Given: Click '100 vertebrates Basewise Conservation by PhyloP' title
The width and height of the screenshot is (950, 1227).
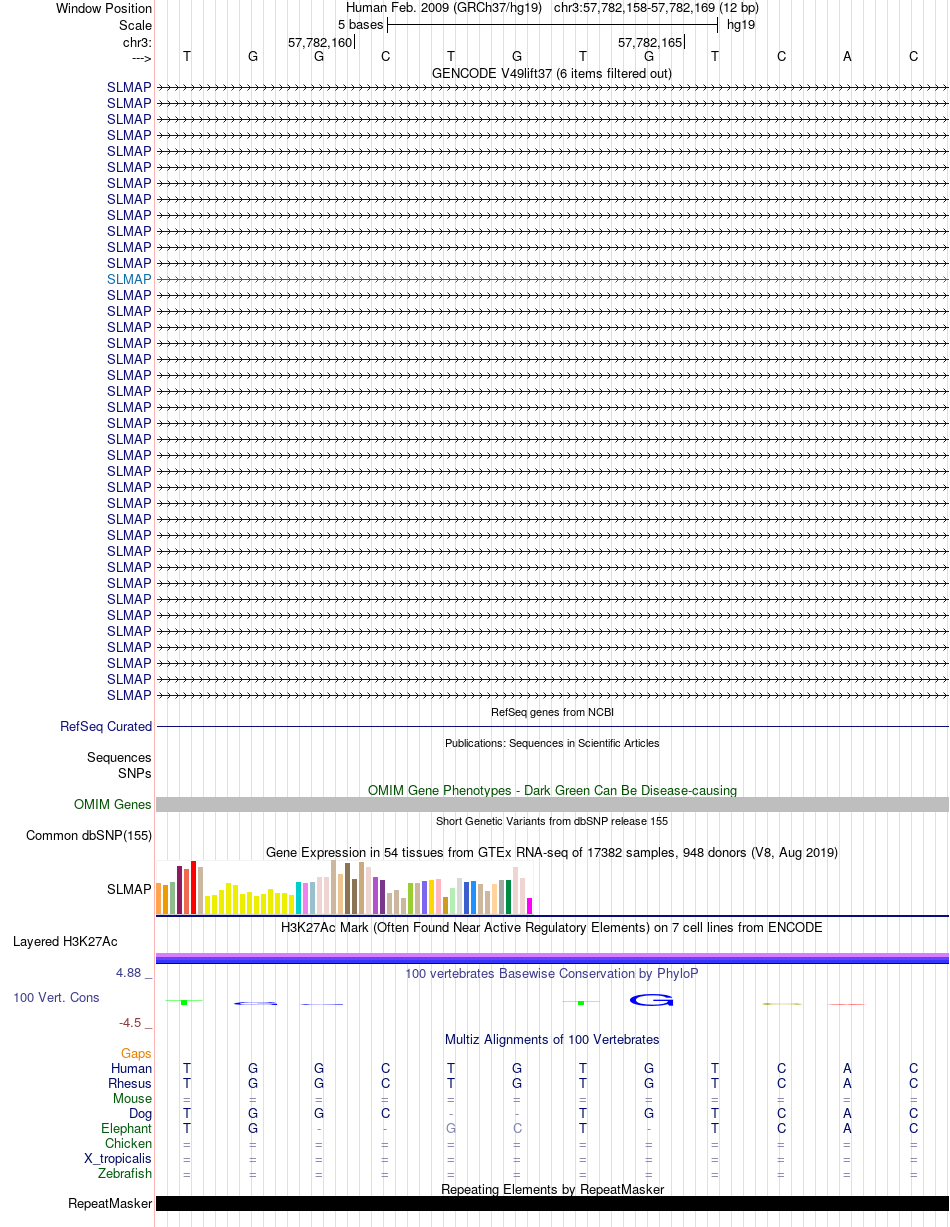Looking at the screenshot, I should tap(552, 973).
